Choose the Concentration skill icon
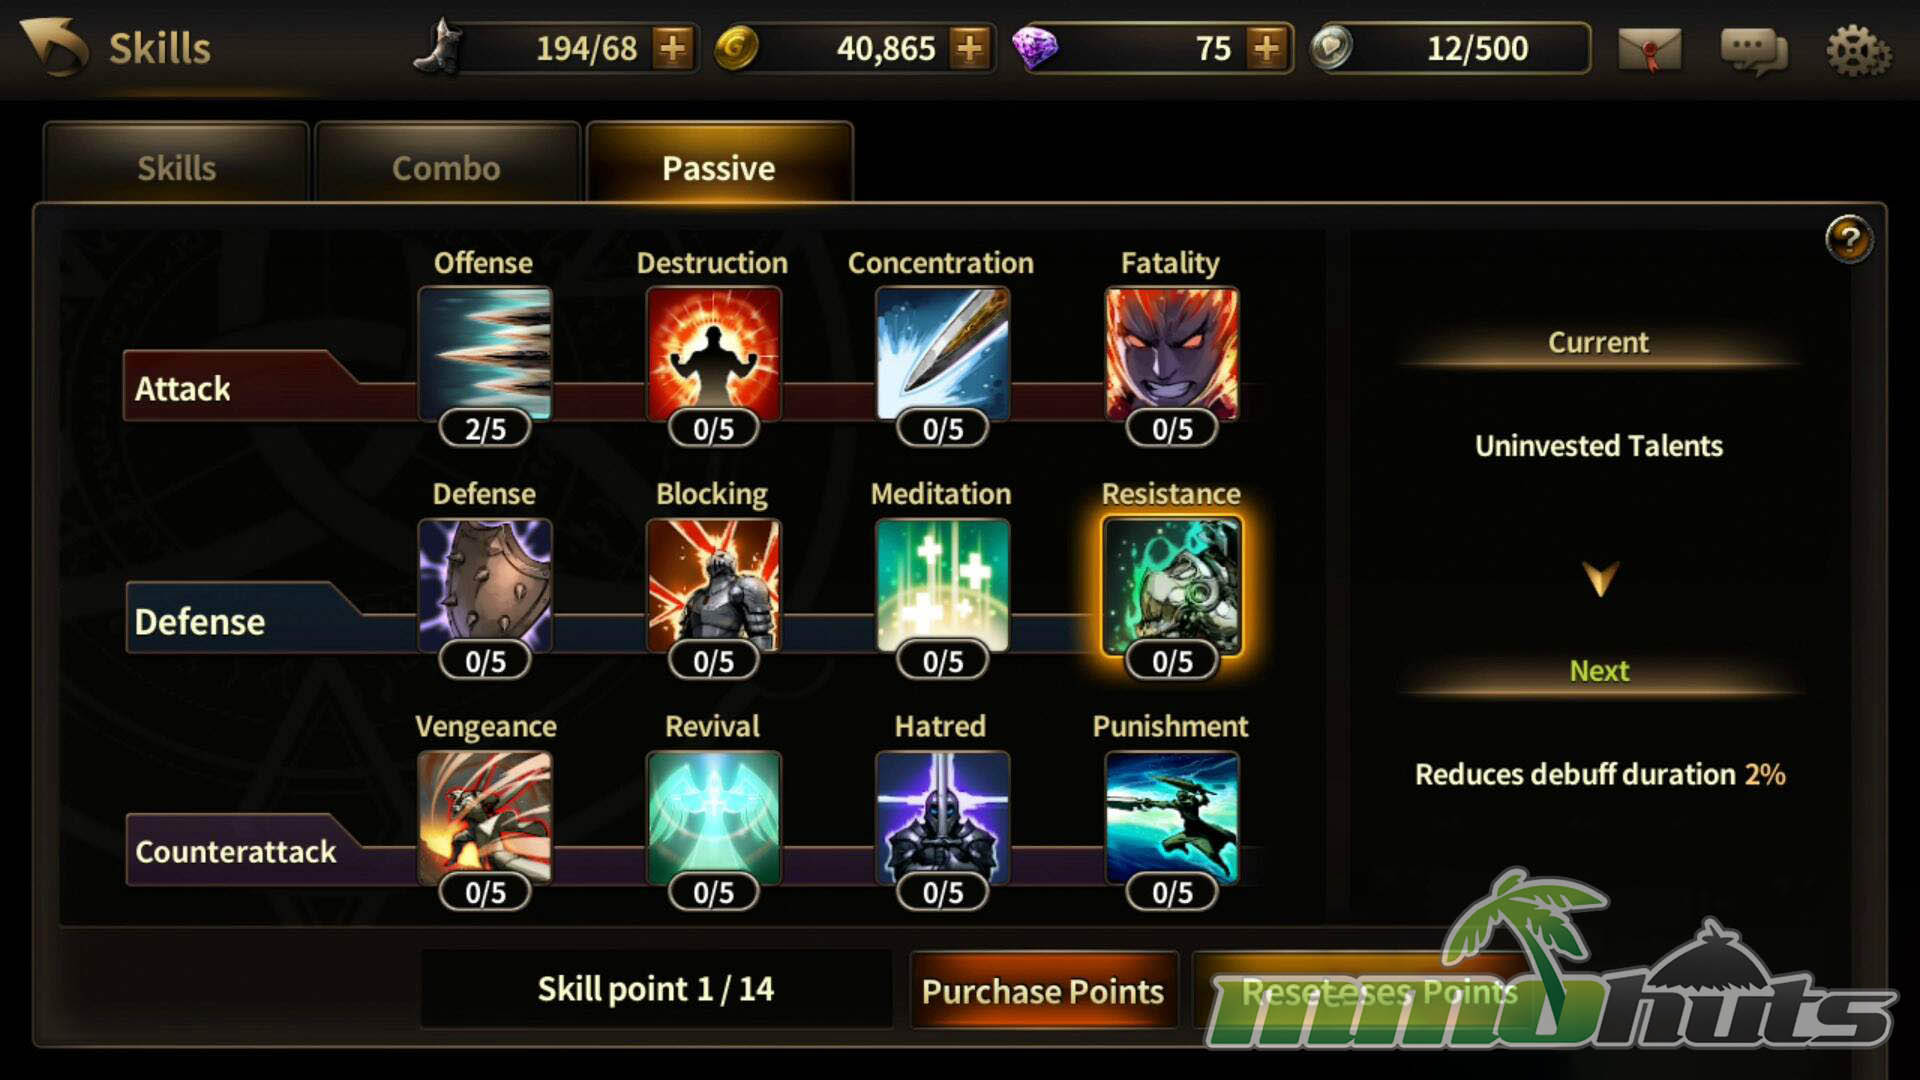The height and width of the screenshot is (1080, 1920). pos(943,353)
